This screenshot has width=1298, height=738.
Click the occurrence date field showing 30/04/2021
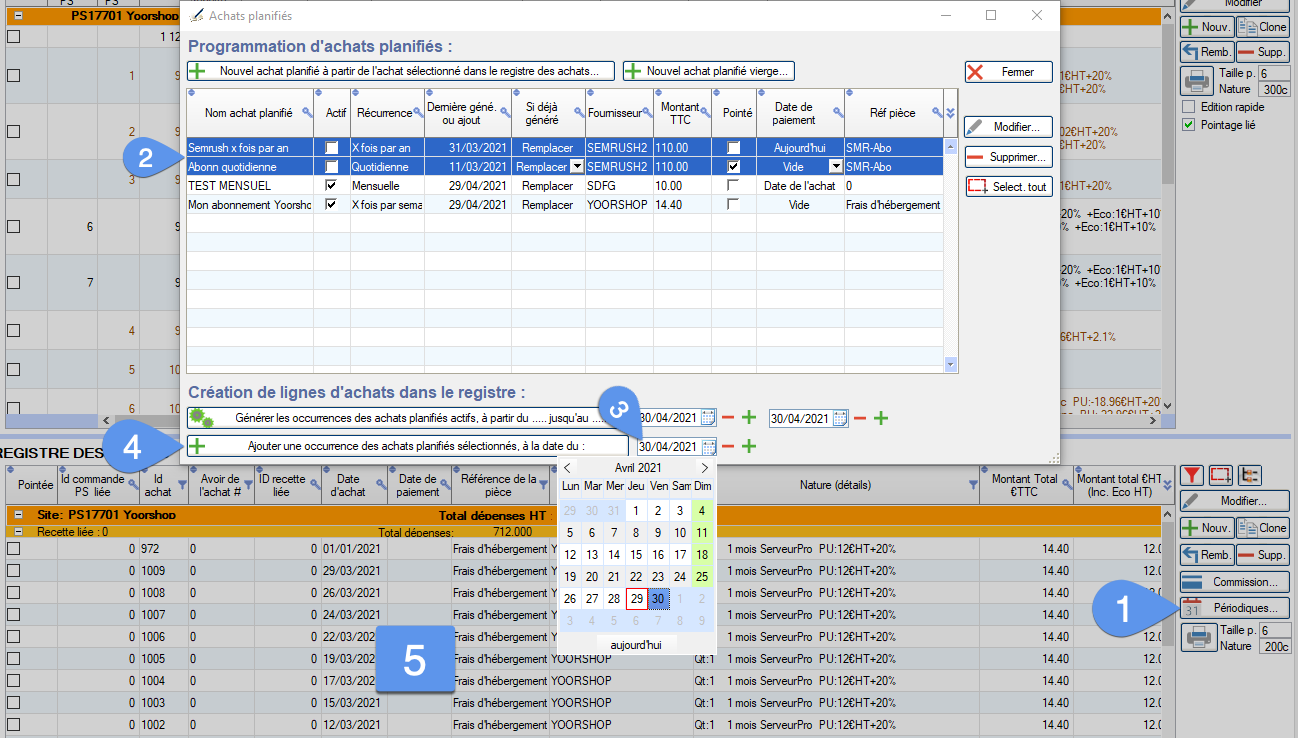click(x=668, y=447)
